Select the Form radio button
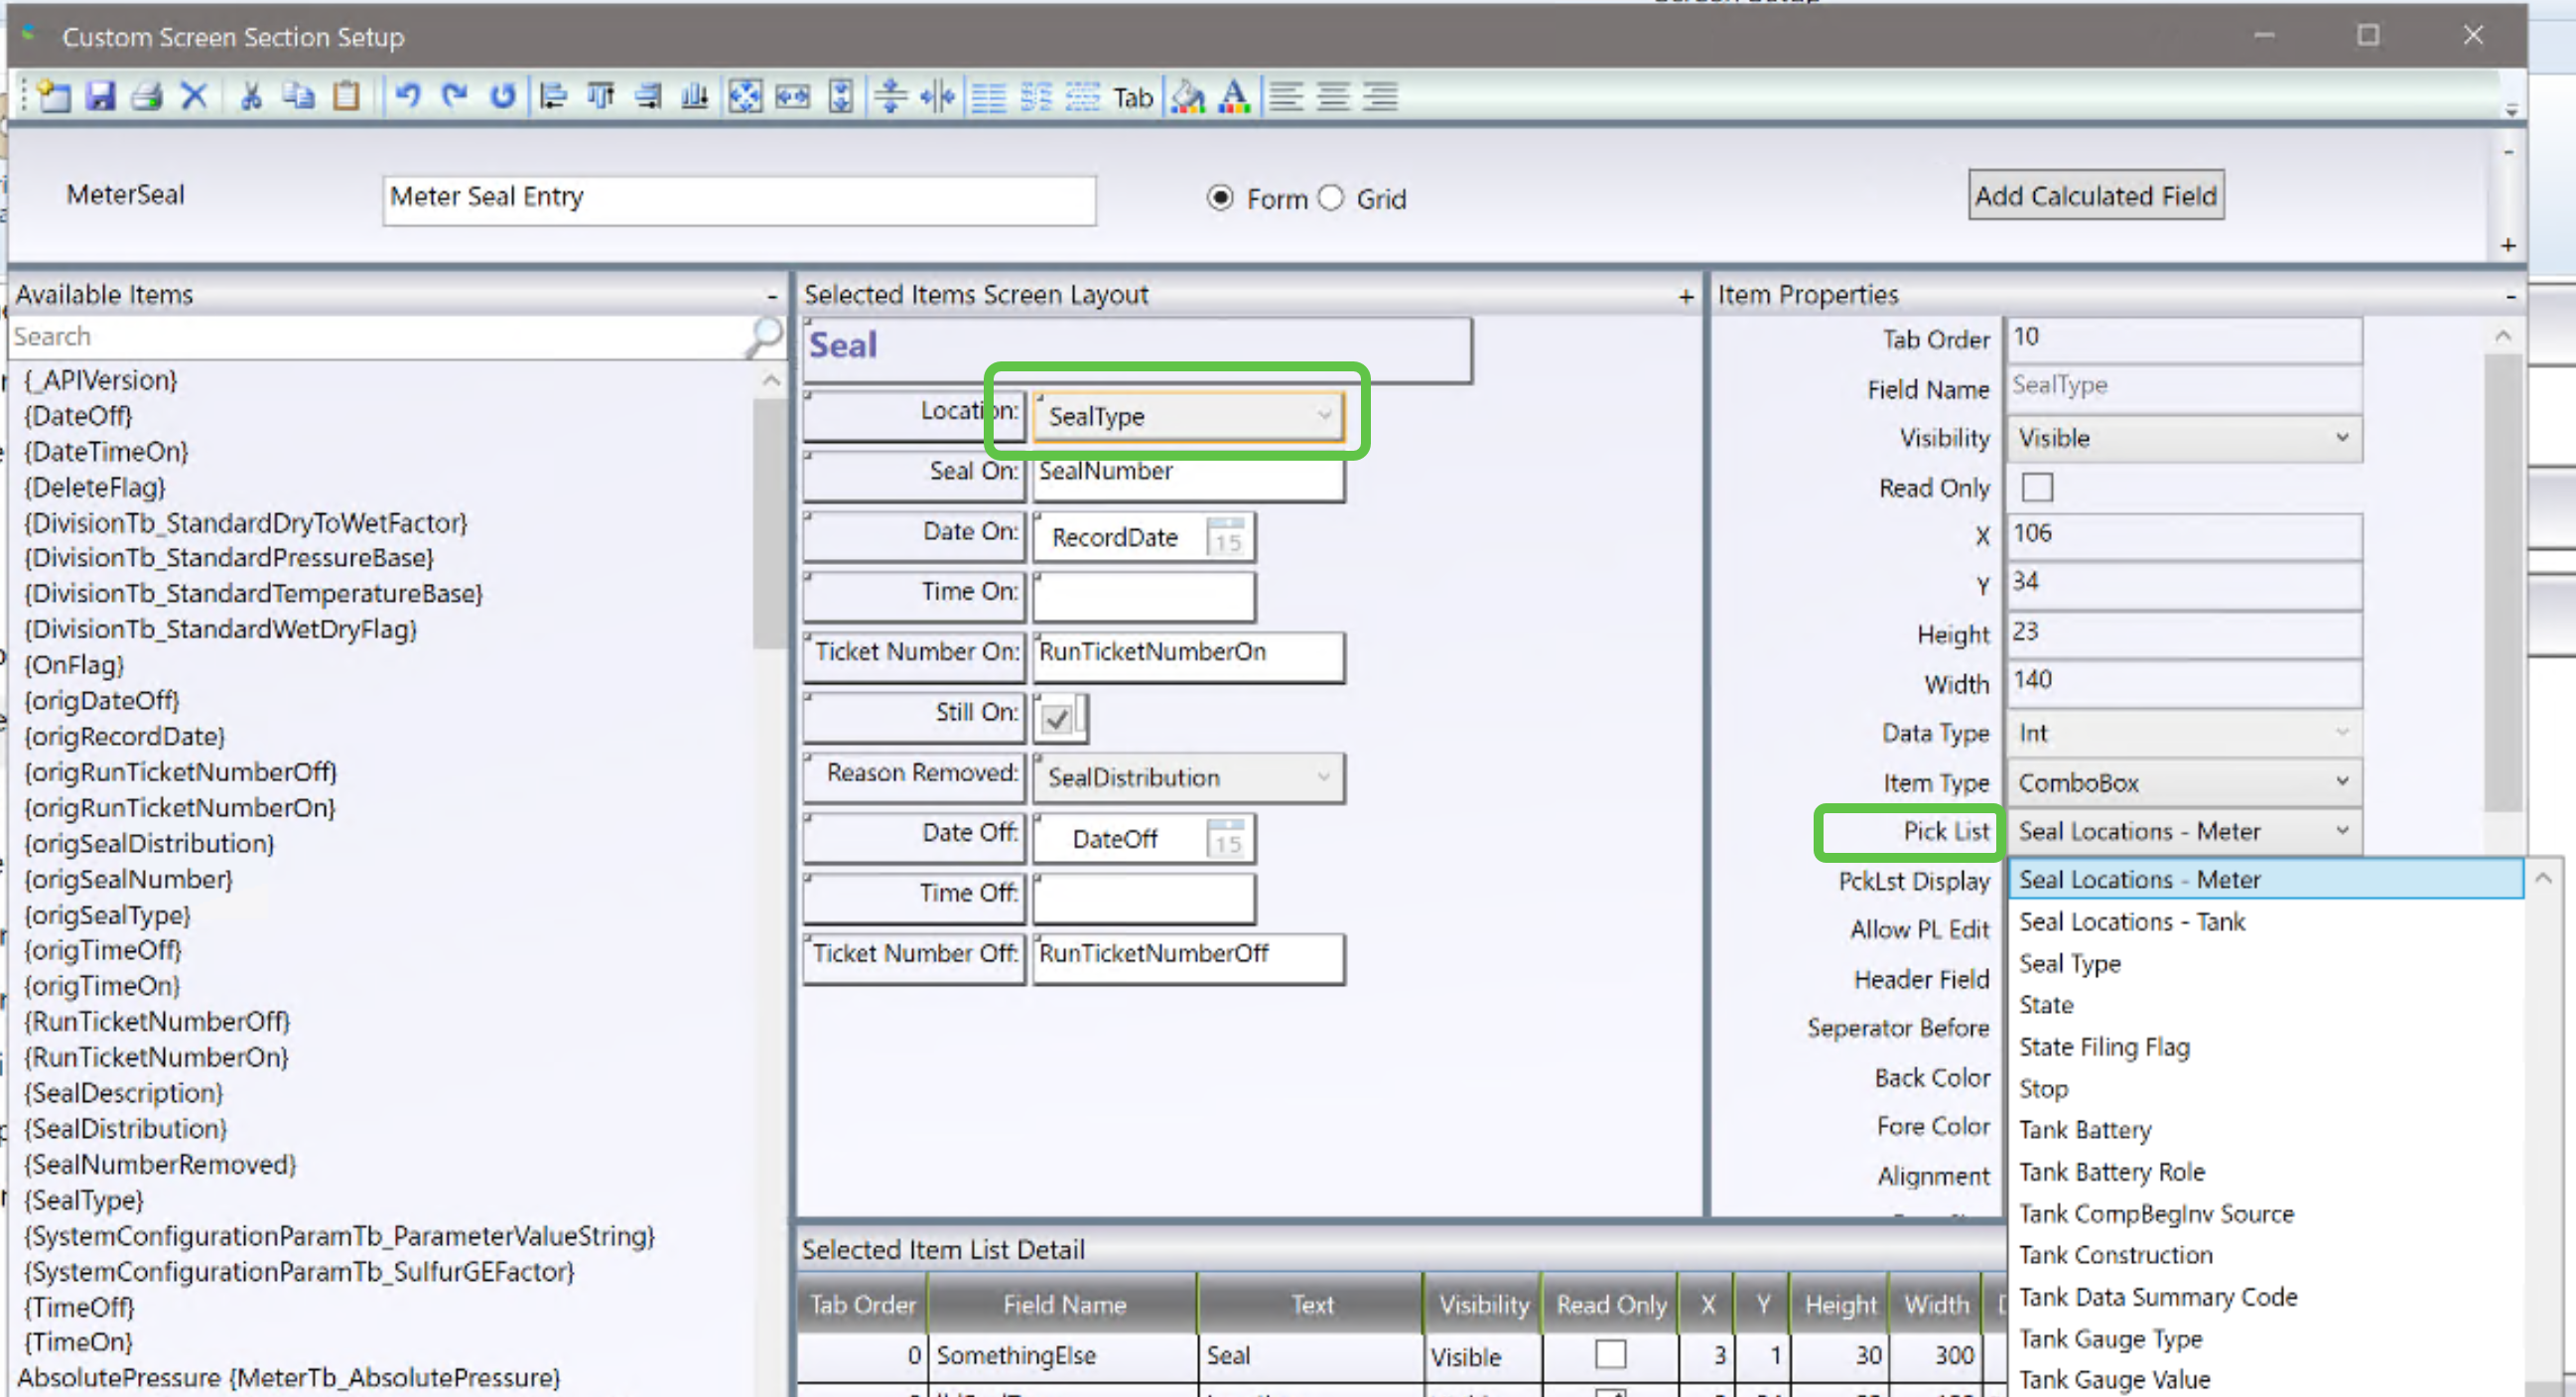Screen dimensions: 2576x1397 (x=1220, y=198)
